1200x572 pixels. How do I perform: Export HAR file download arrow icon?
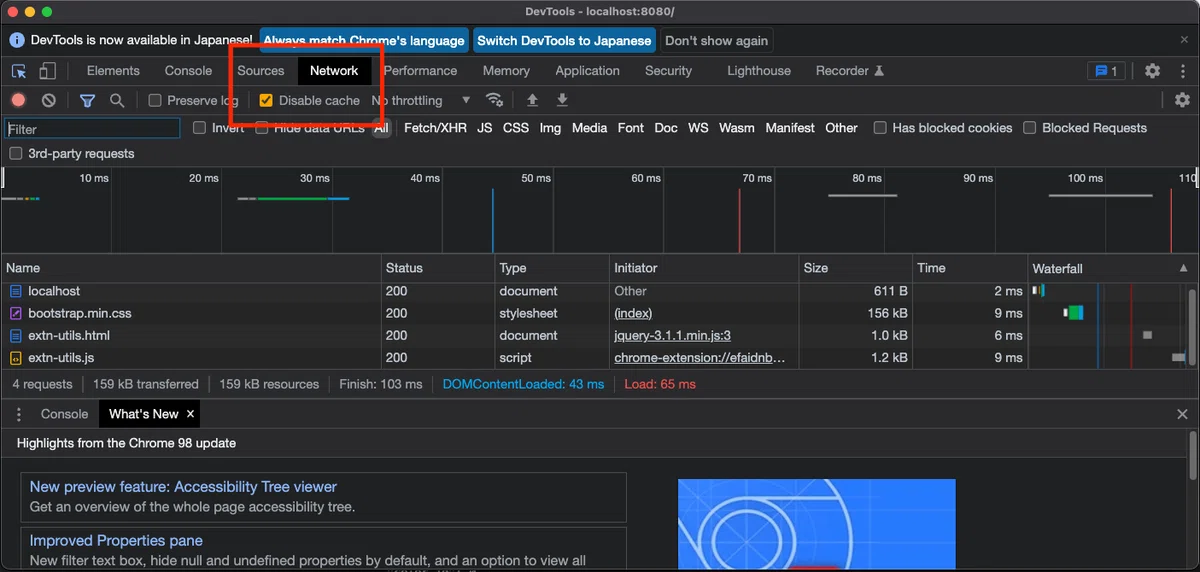pos(562,100)
